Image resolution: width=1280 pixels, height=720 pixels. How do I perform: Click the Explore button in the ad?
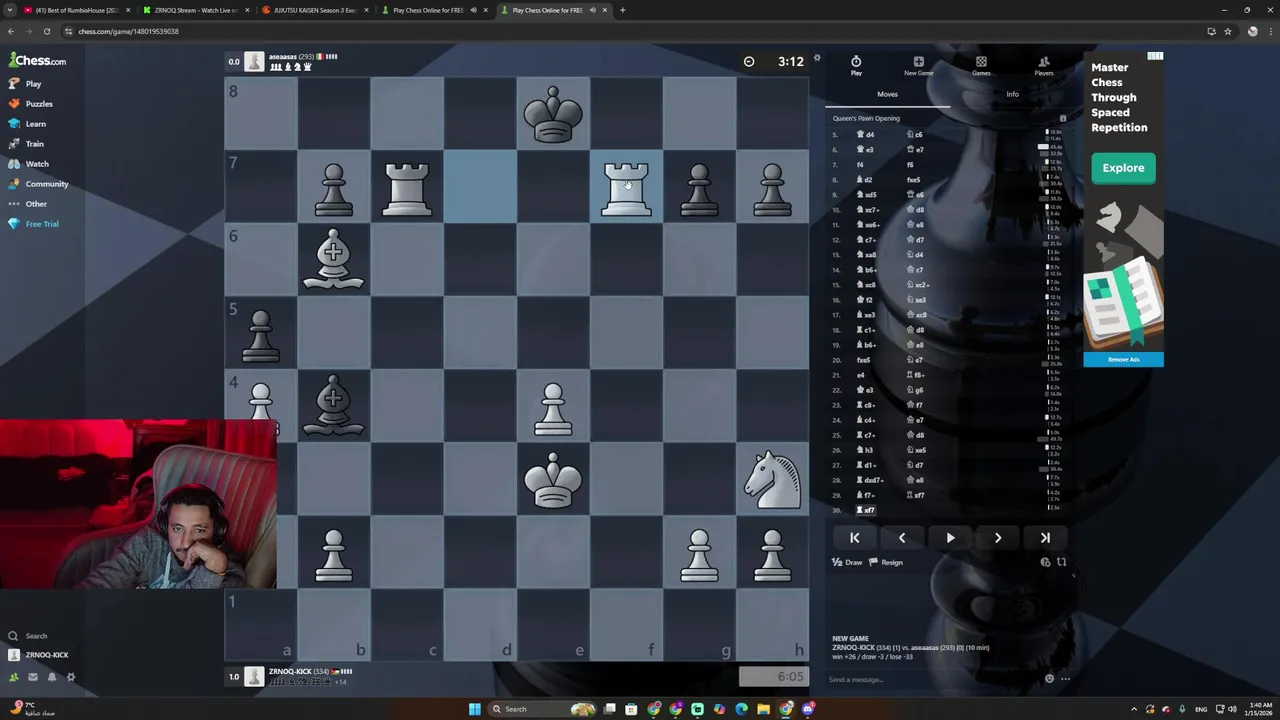[x=1123, y=168]
